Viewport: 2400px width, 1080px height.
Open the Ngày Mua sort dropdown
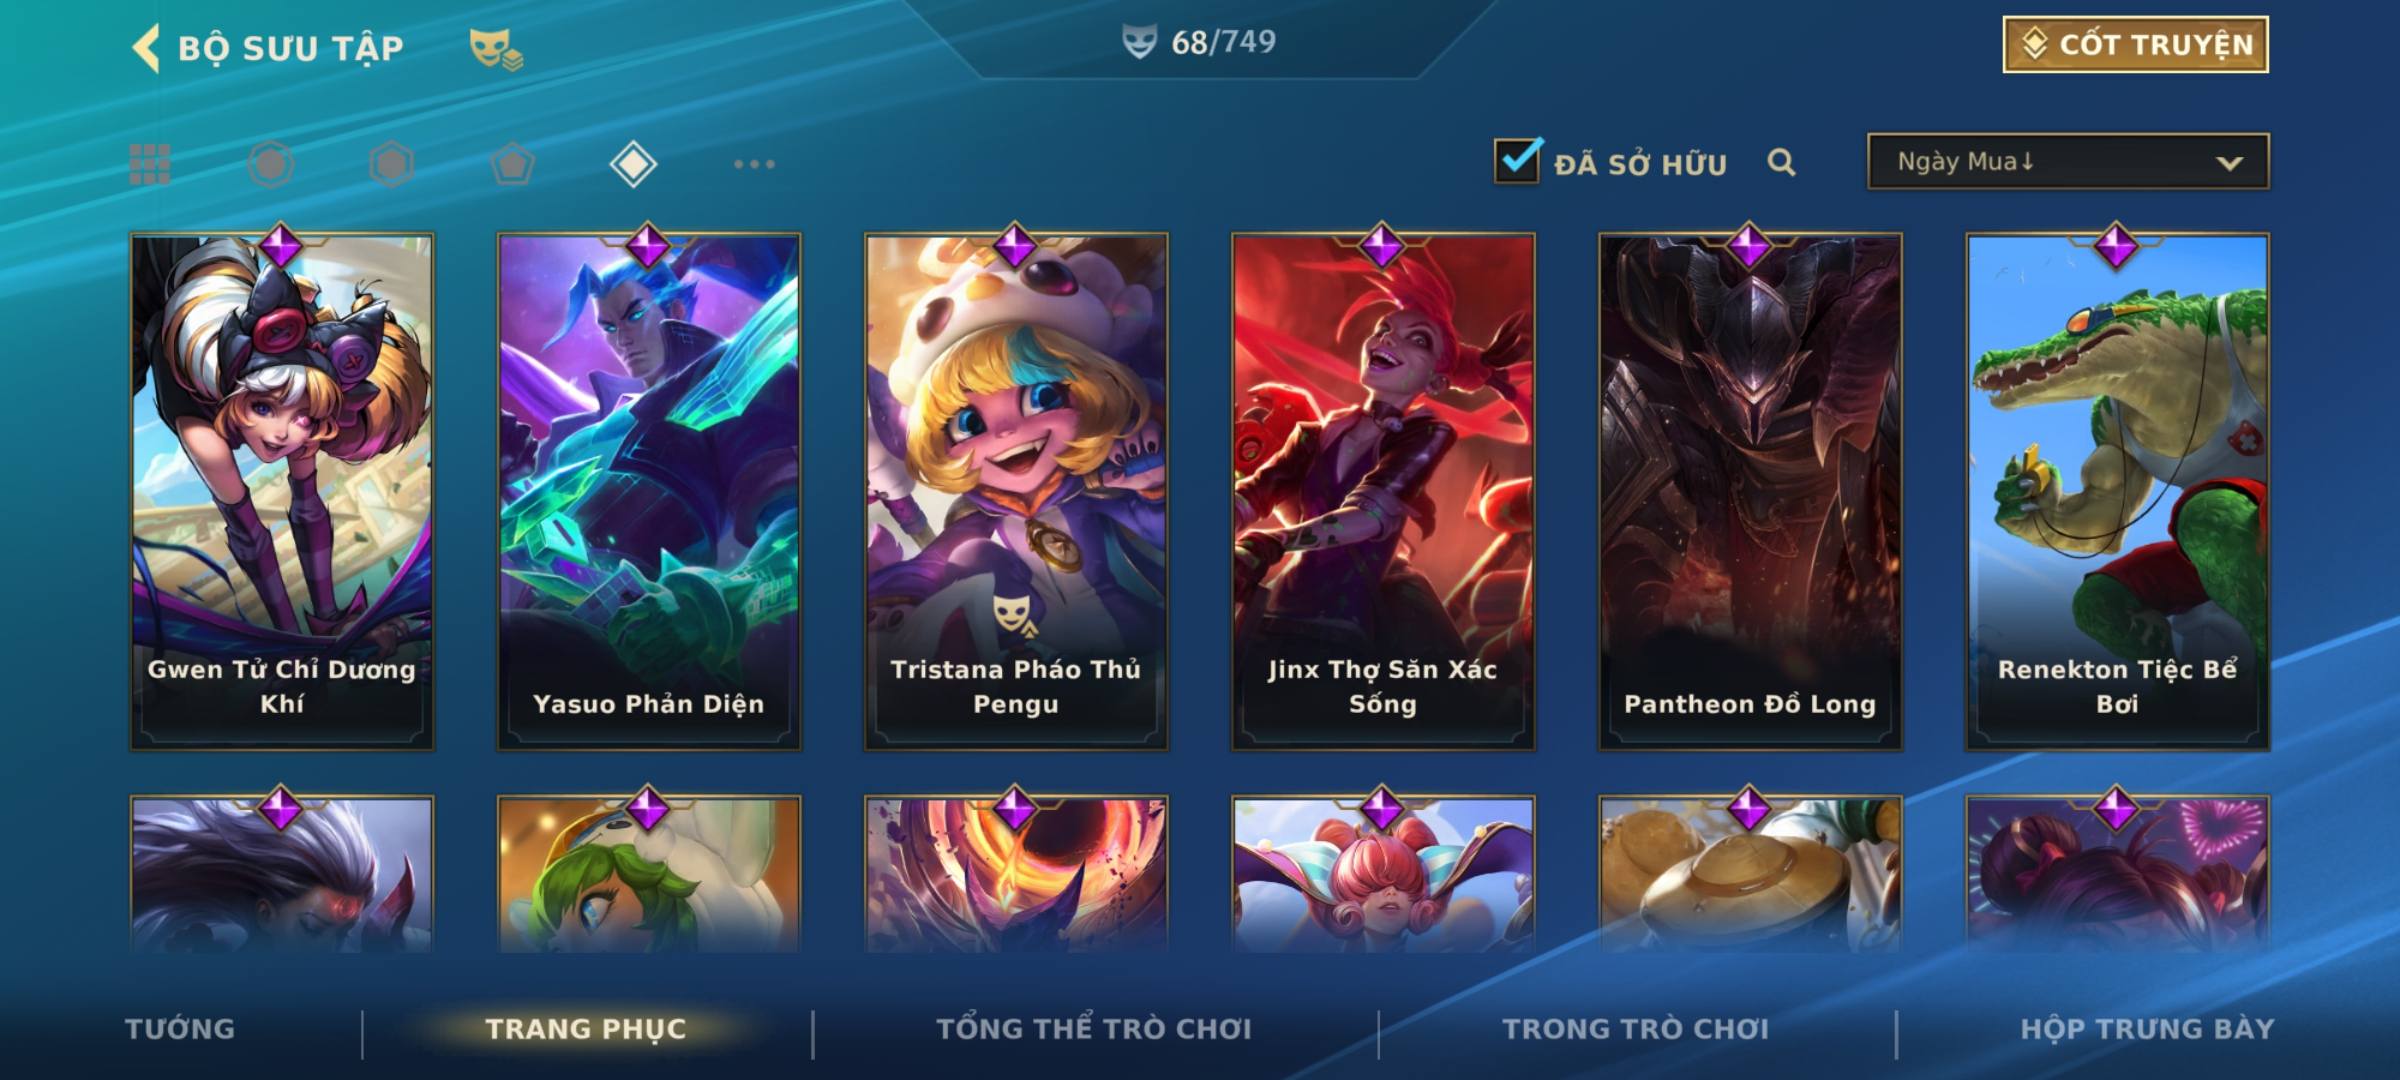(2068, 161)
